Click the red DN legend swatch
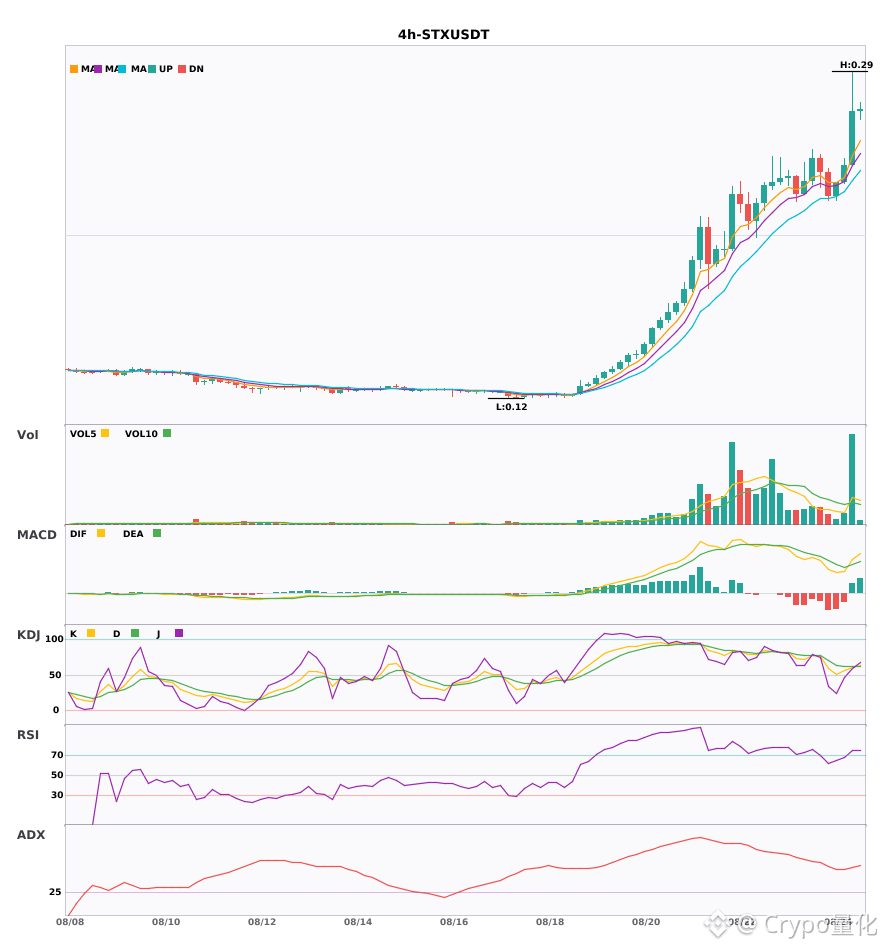Viewport: 885px width, 950px height. tap(182, 69)
